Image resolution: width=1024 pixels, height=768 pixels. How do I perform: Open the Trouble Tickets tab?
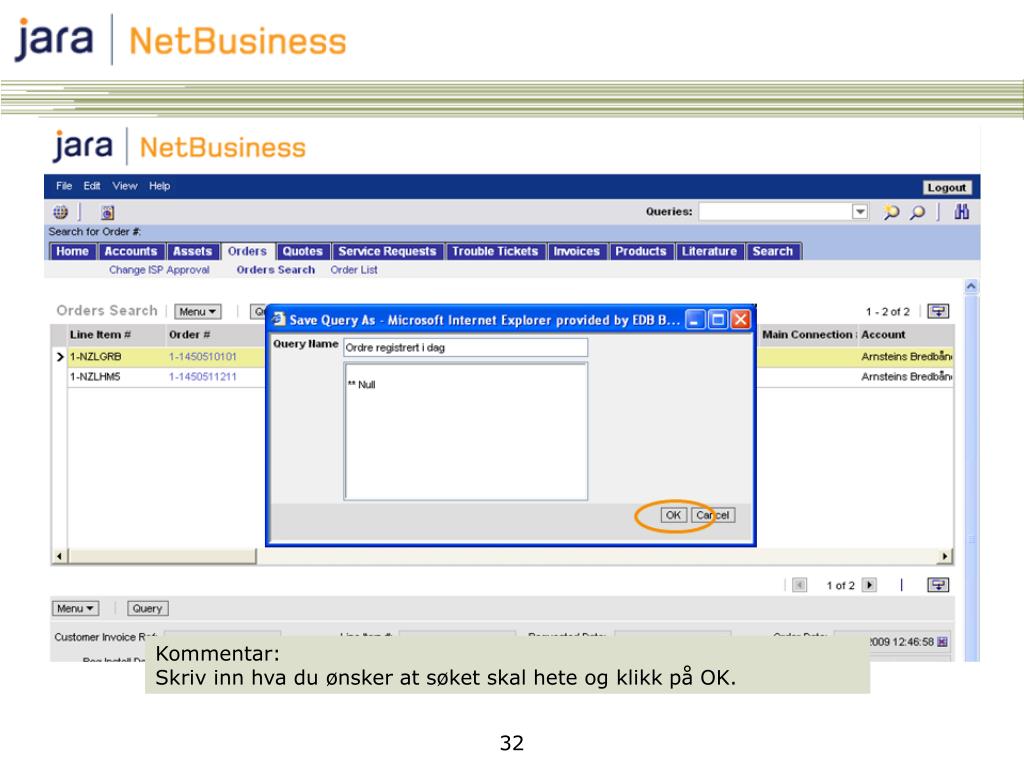point(495,251)
